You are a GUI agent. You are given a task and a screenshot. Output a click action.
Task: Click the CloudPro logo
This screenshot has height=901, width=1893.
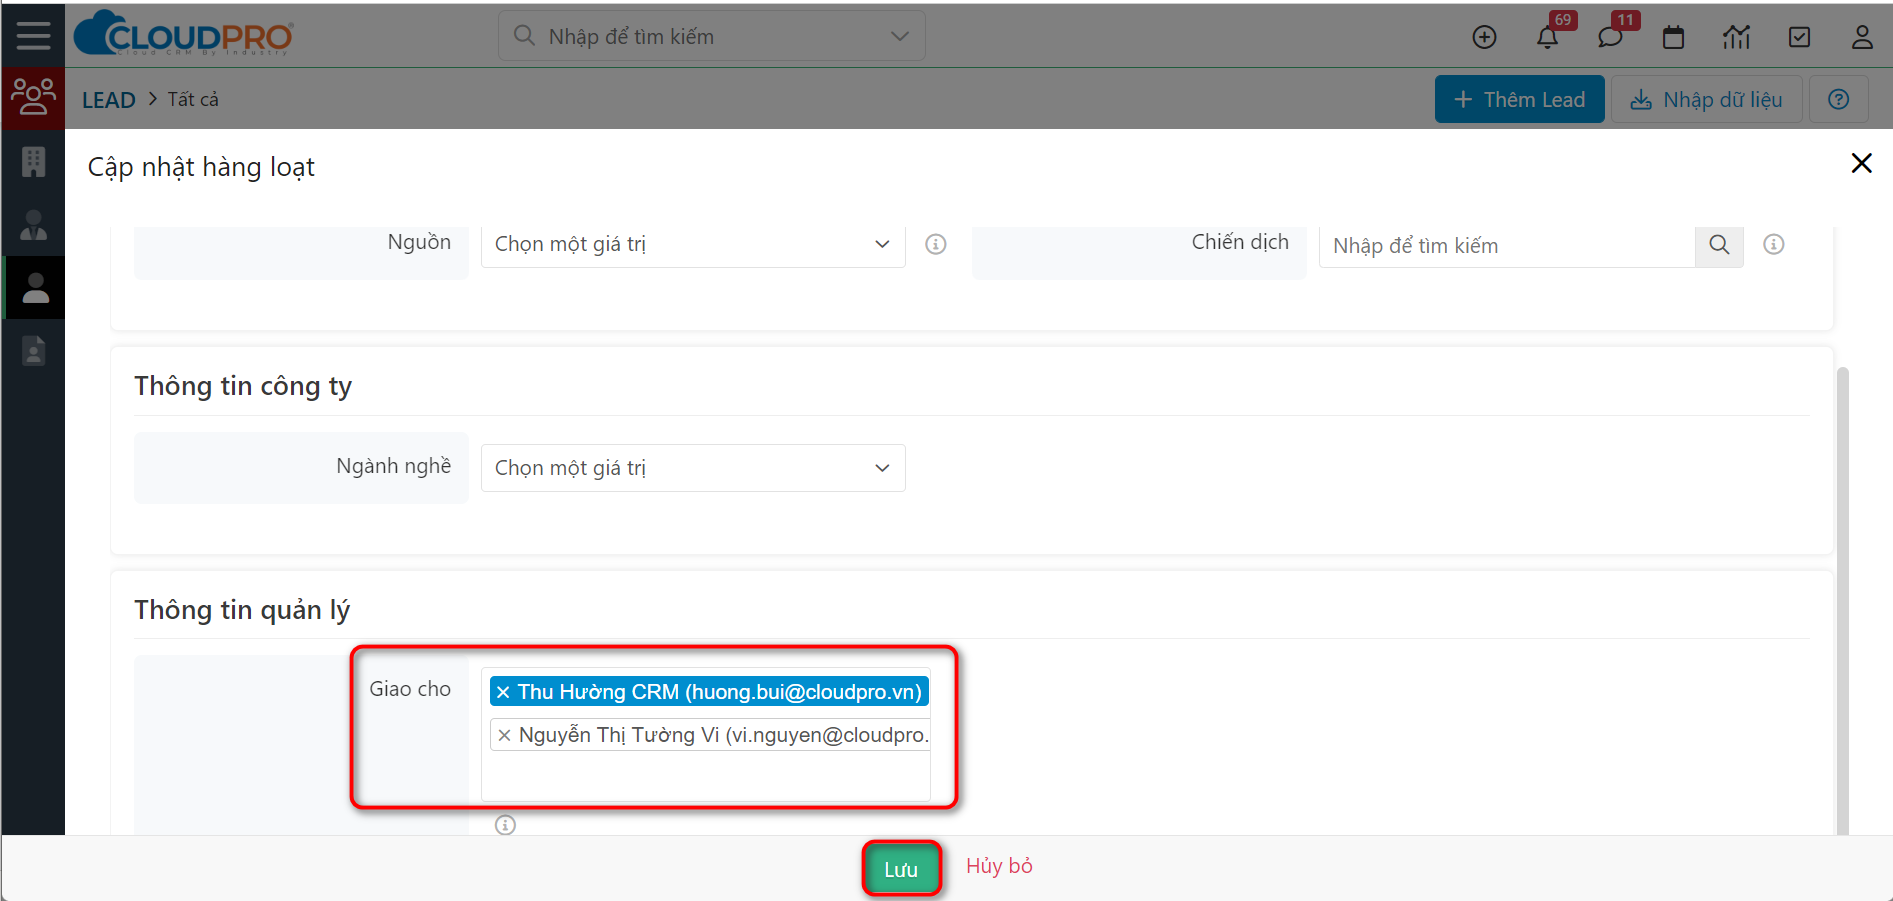[184, 35]
